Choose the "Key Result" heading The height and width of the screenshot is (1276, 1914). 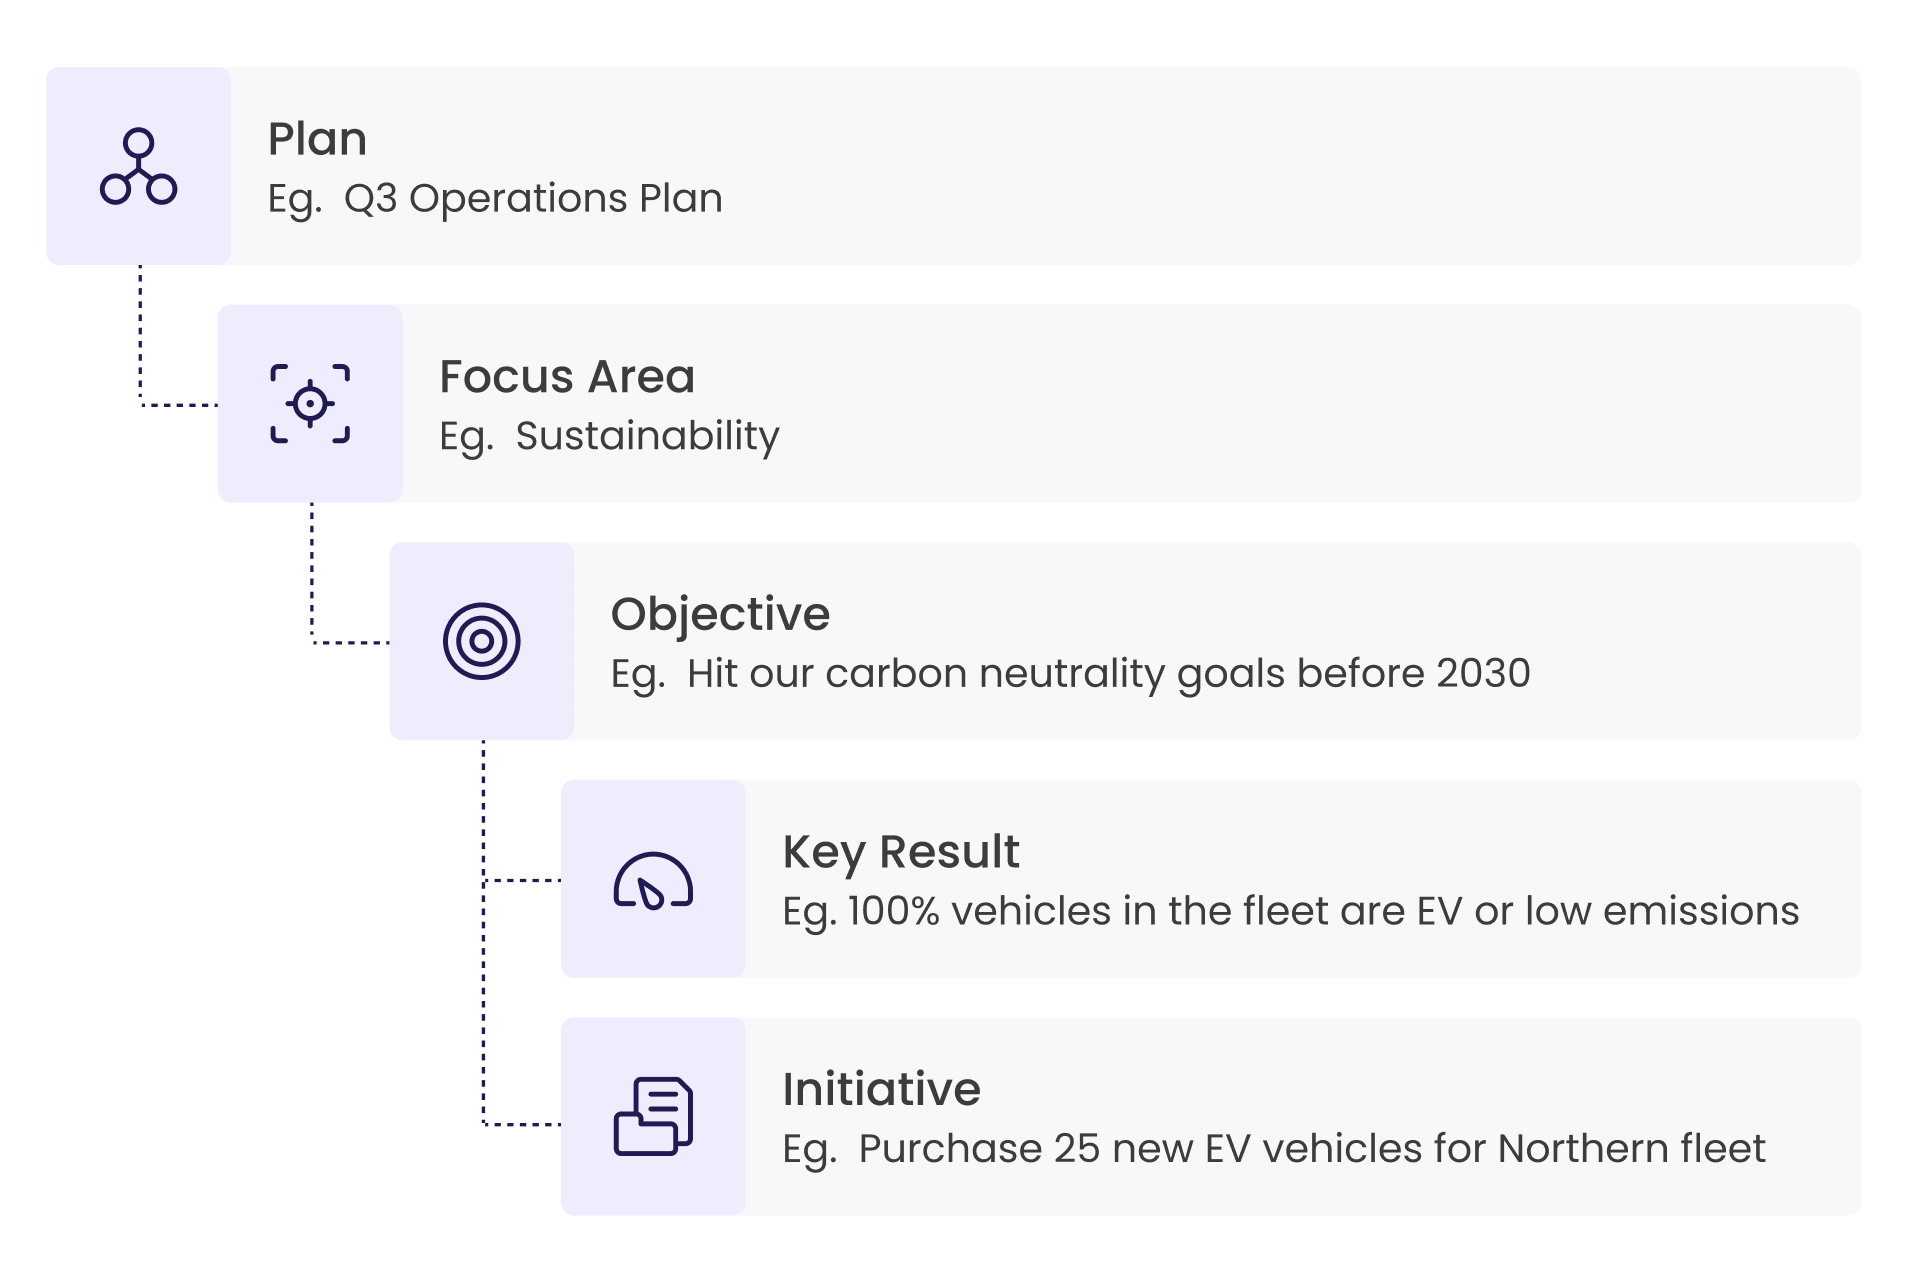click(x=900, y=852)
